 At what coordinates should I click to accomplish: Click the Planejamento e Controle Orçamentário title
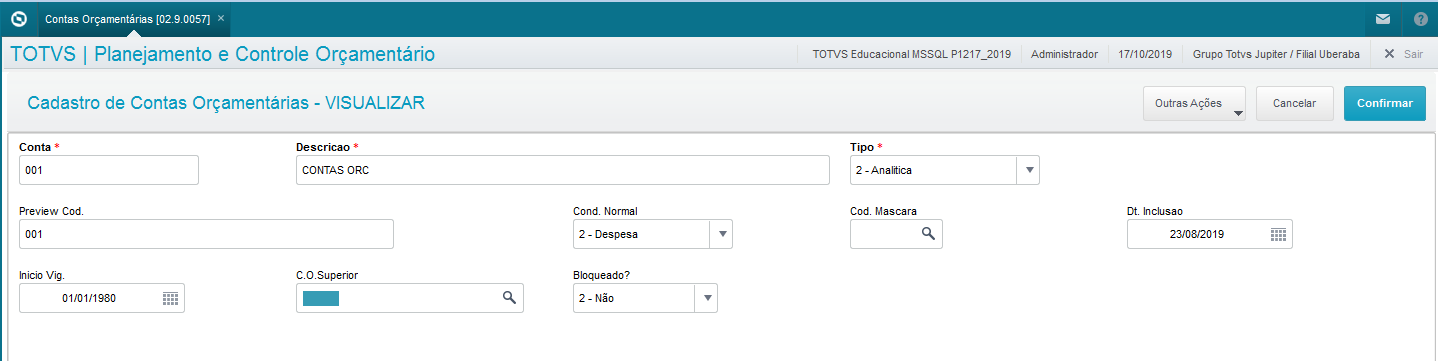click(265, 54)
